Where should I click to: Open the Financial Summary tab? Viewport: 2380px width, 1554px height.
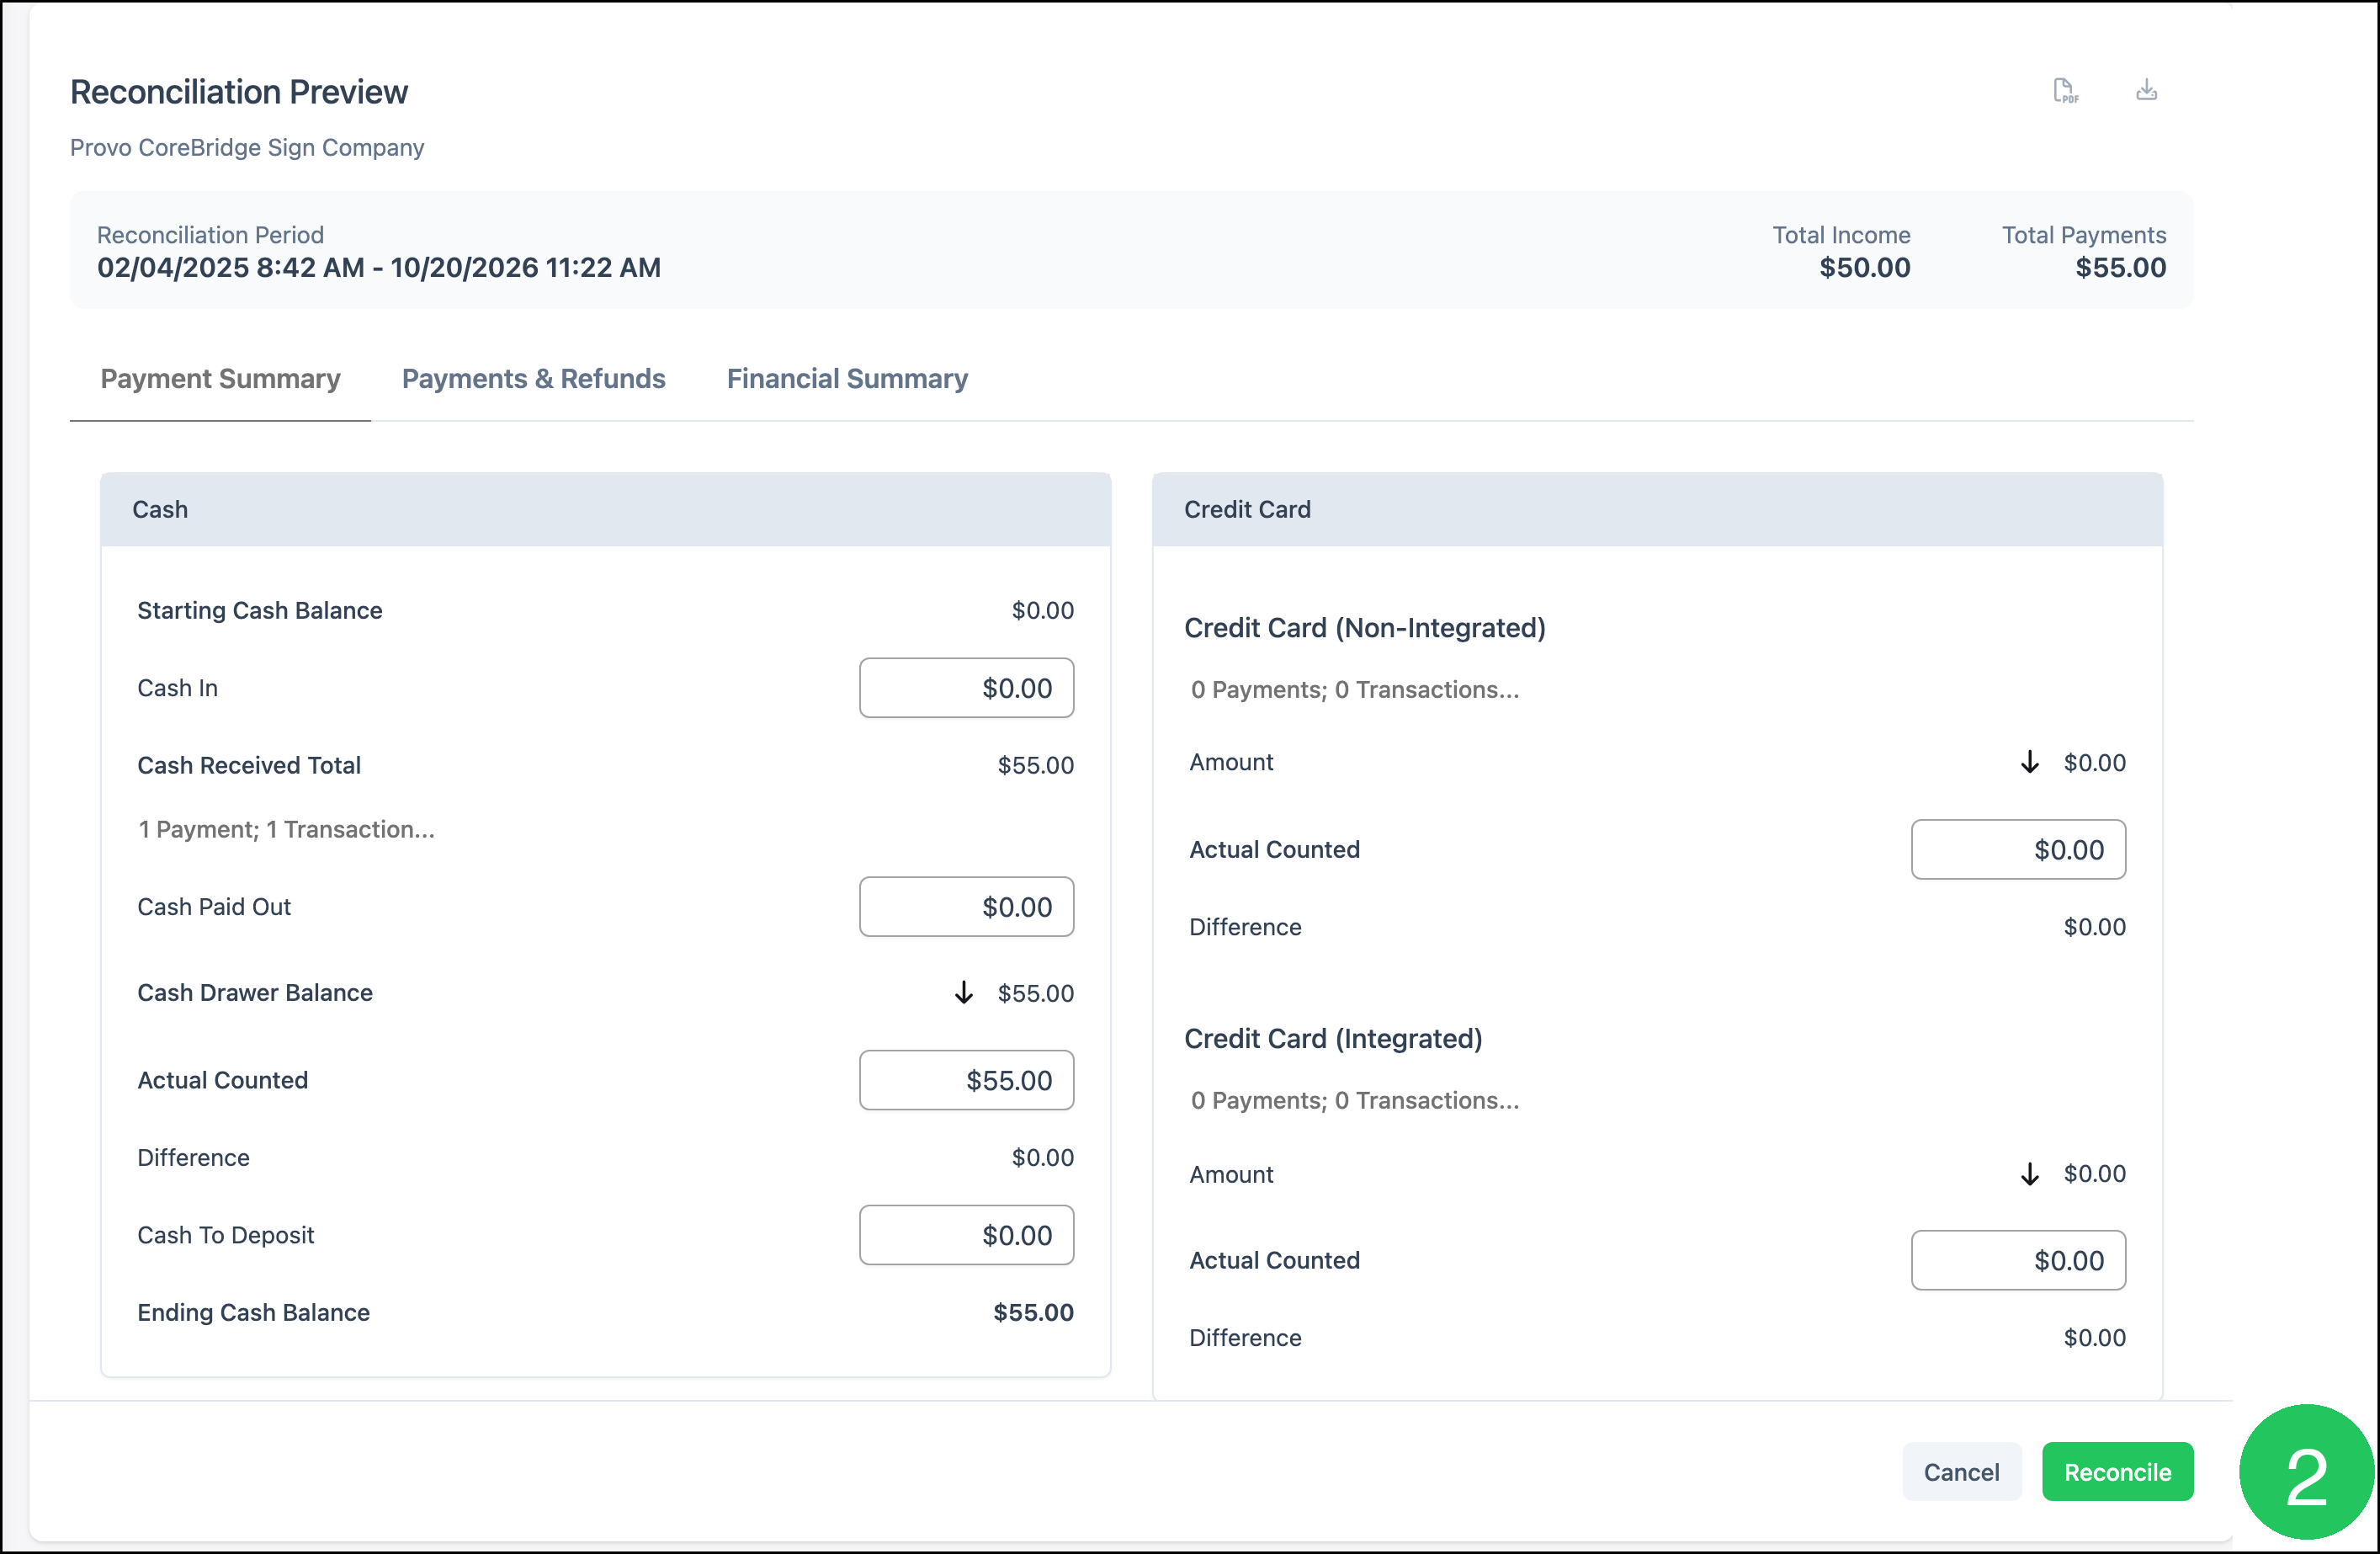[847, 379]
